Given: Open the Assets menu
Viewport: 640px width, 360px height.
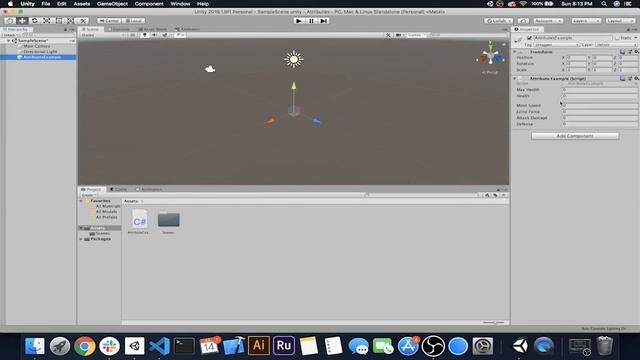Looking at the screenshot, I should coord(82,4).
